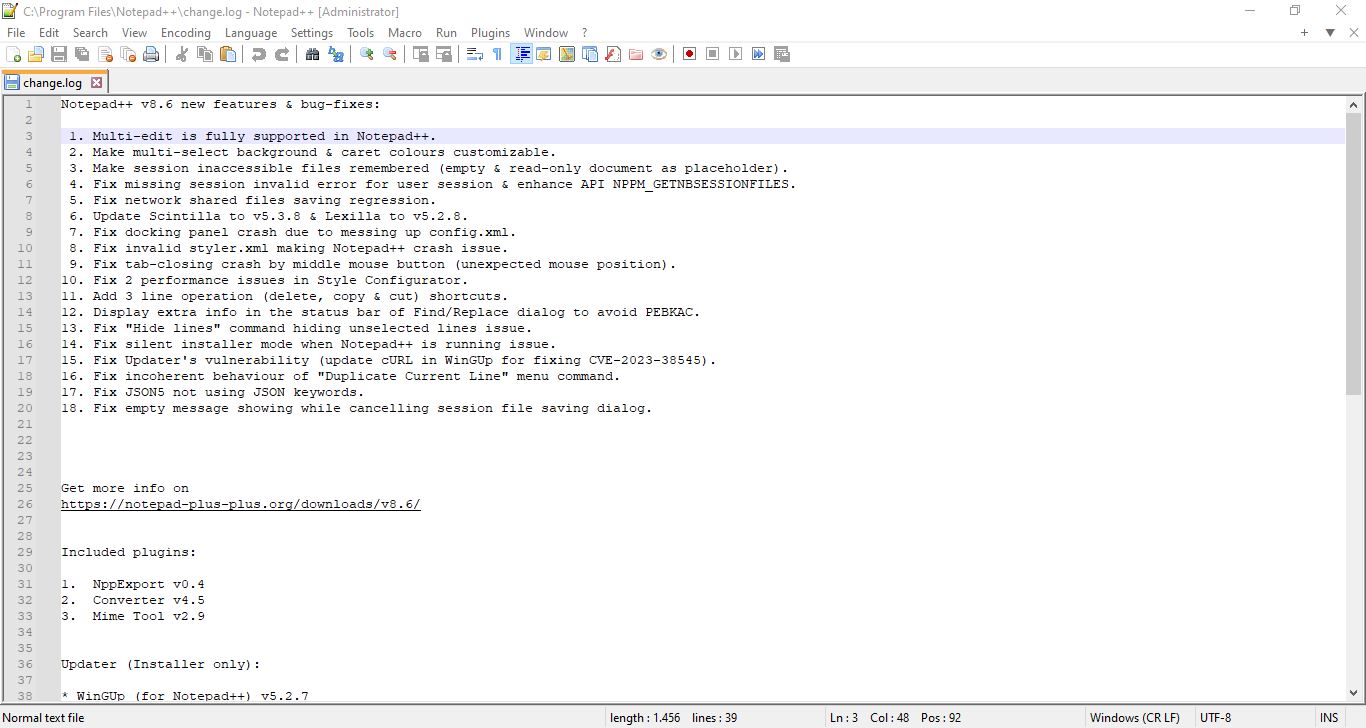Open the File menu

[16, 33]
